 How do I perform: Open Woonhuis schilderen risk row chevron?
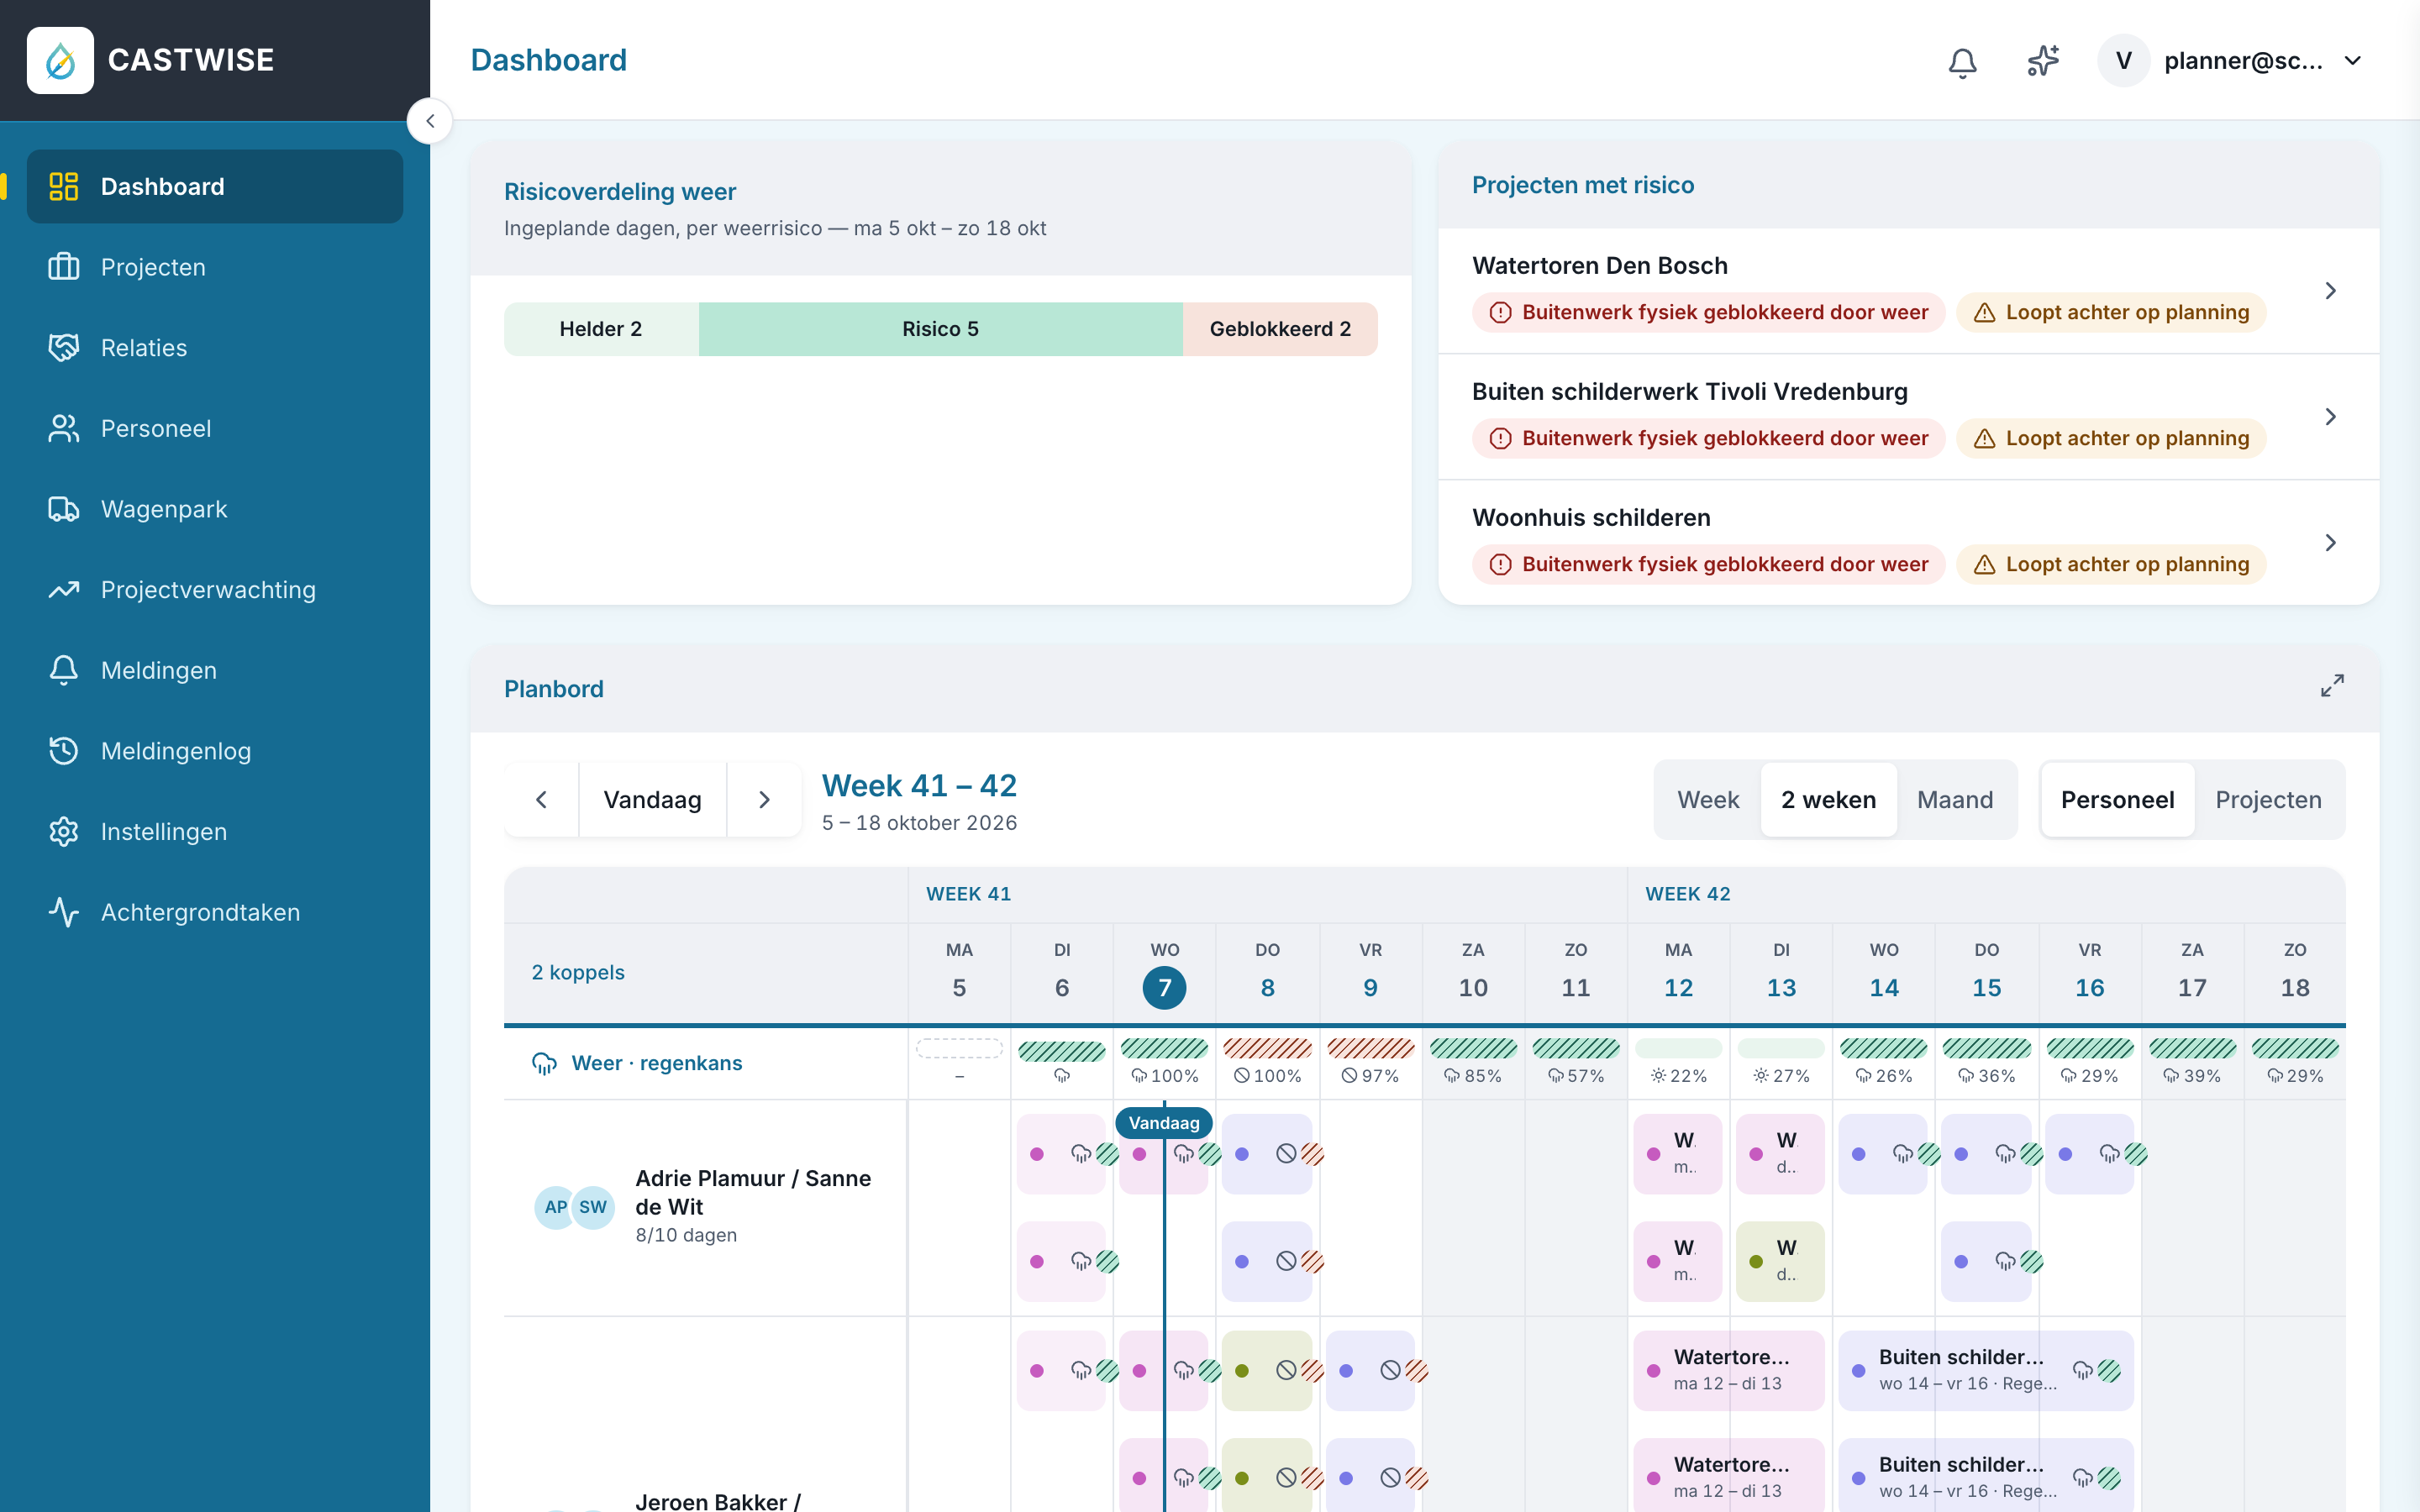click(2330, 543)
